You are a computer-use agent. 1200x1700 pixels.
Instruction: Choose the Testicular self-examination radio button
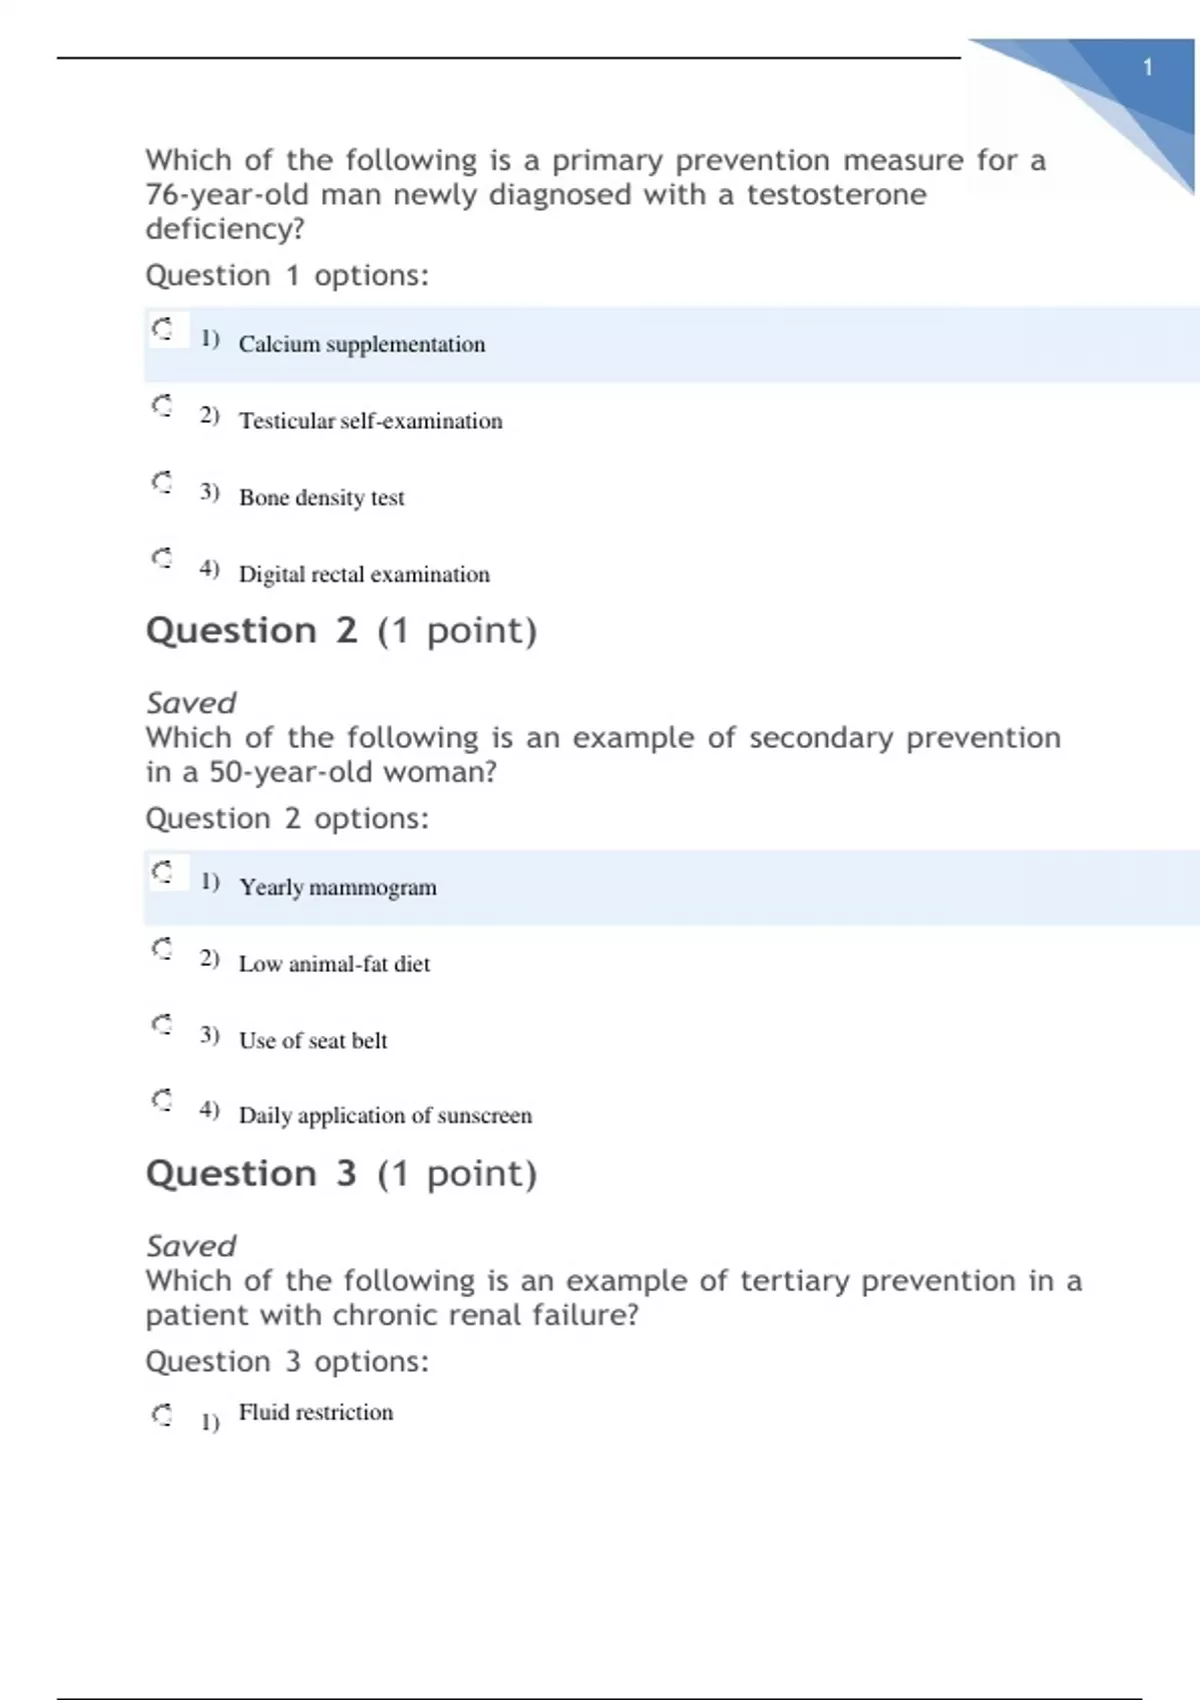162,405
